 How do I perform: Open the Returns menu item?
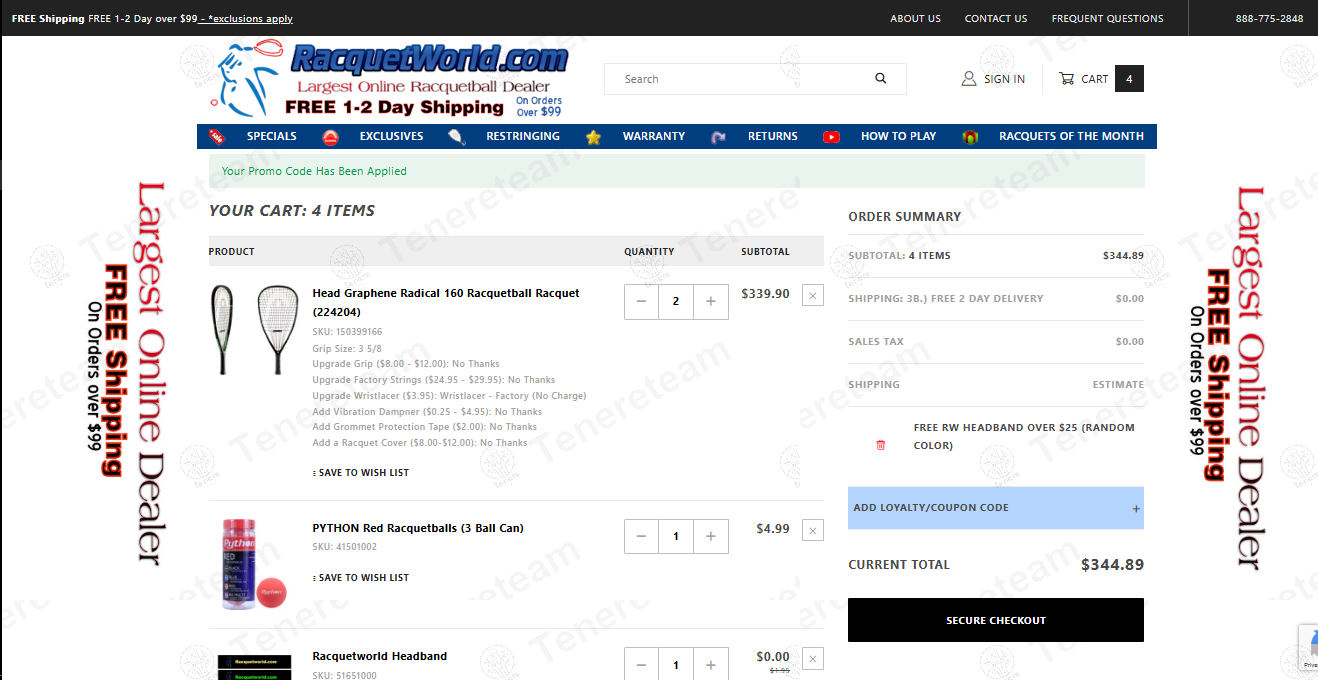click(773, 136)
